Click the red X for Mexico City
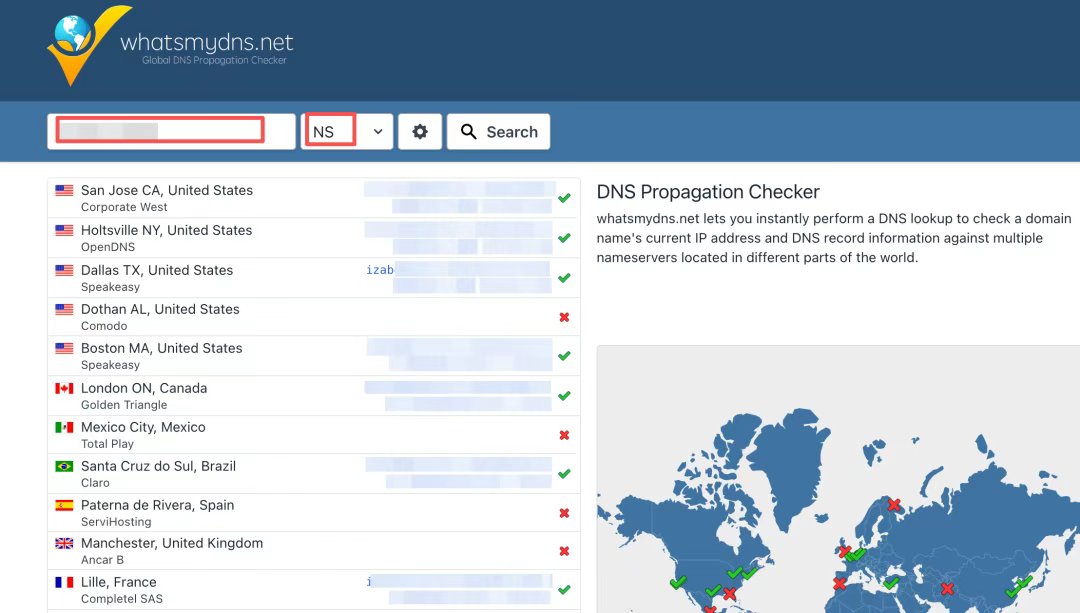The width and height of the screenshot is (1080, 613). tap(563, 434)
